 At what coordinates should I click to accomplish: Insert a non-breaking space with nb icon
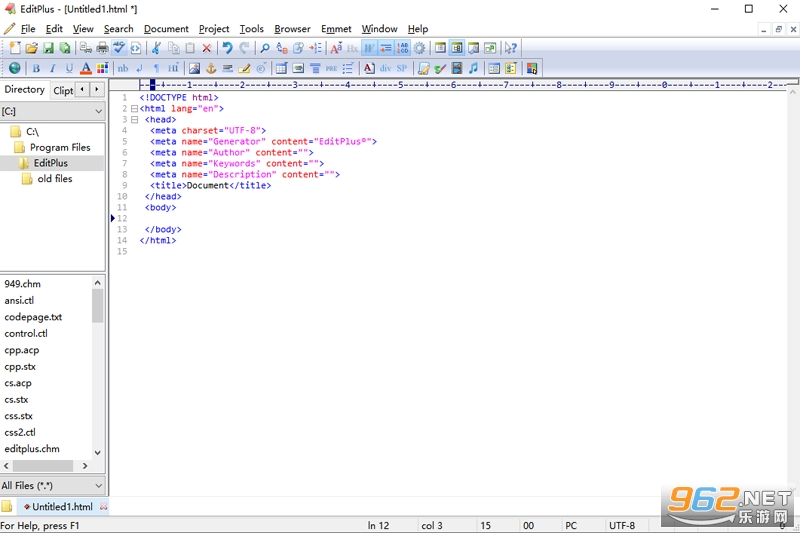click(x=123, y=68)
